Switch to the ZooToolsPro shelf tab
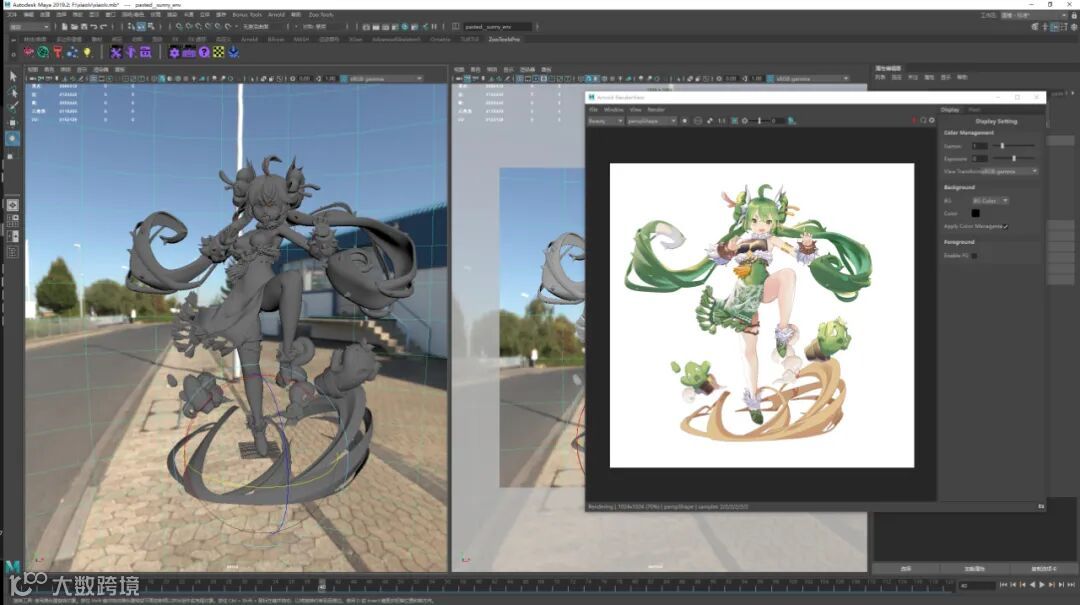Viewport: 1080px width, 605px height. (504, 39)
